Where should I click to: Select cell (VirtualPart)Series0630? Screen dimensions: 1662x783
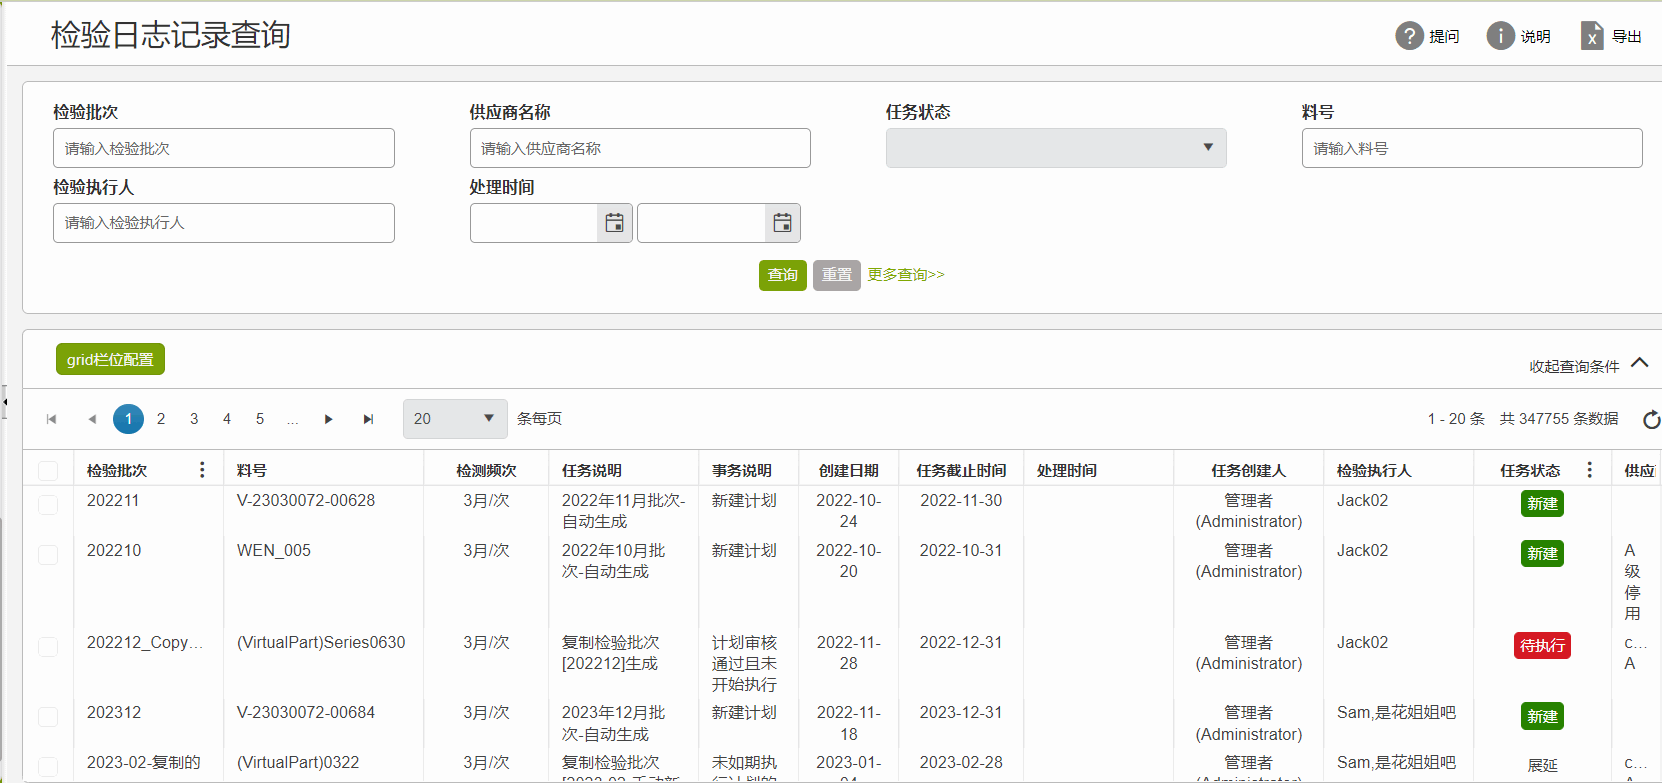[321, 642]
